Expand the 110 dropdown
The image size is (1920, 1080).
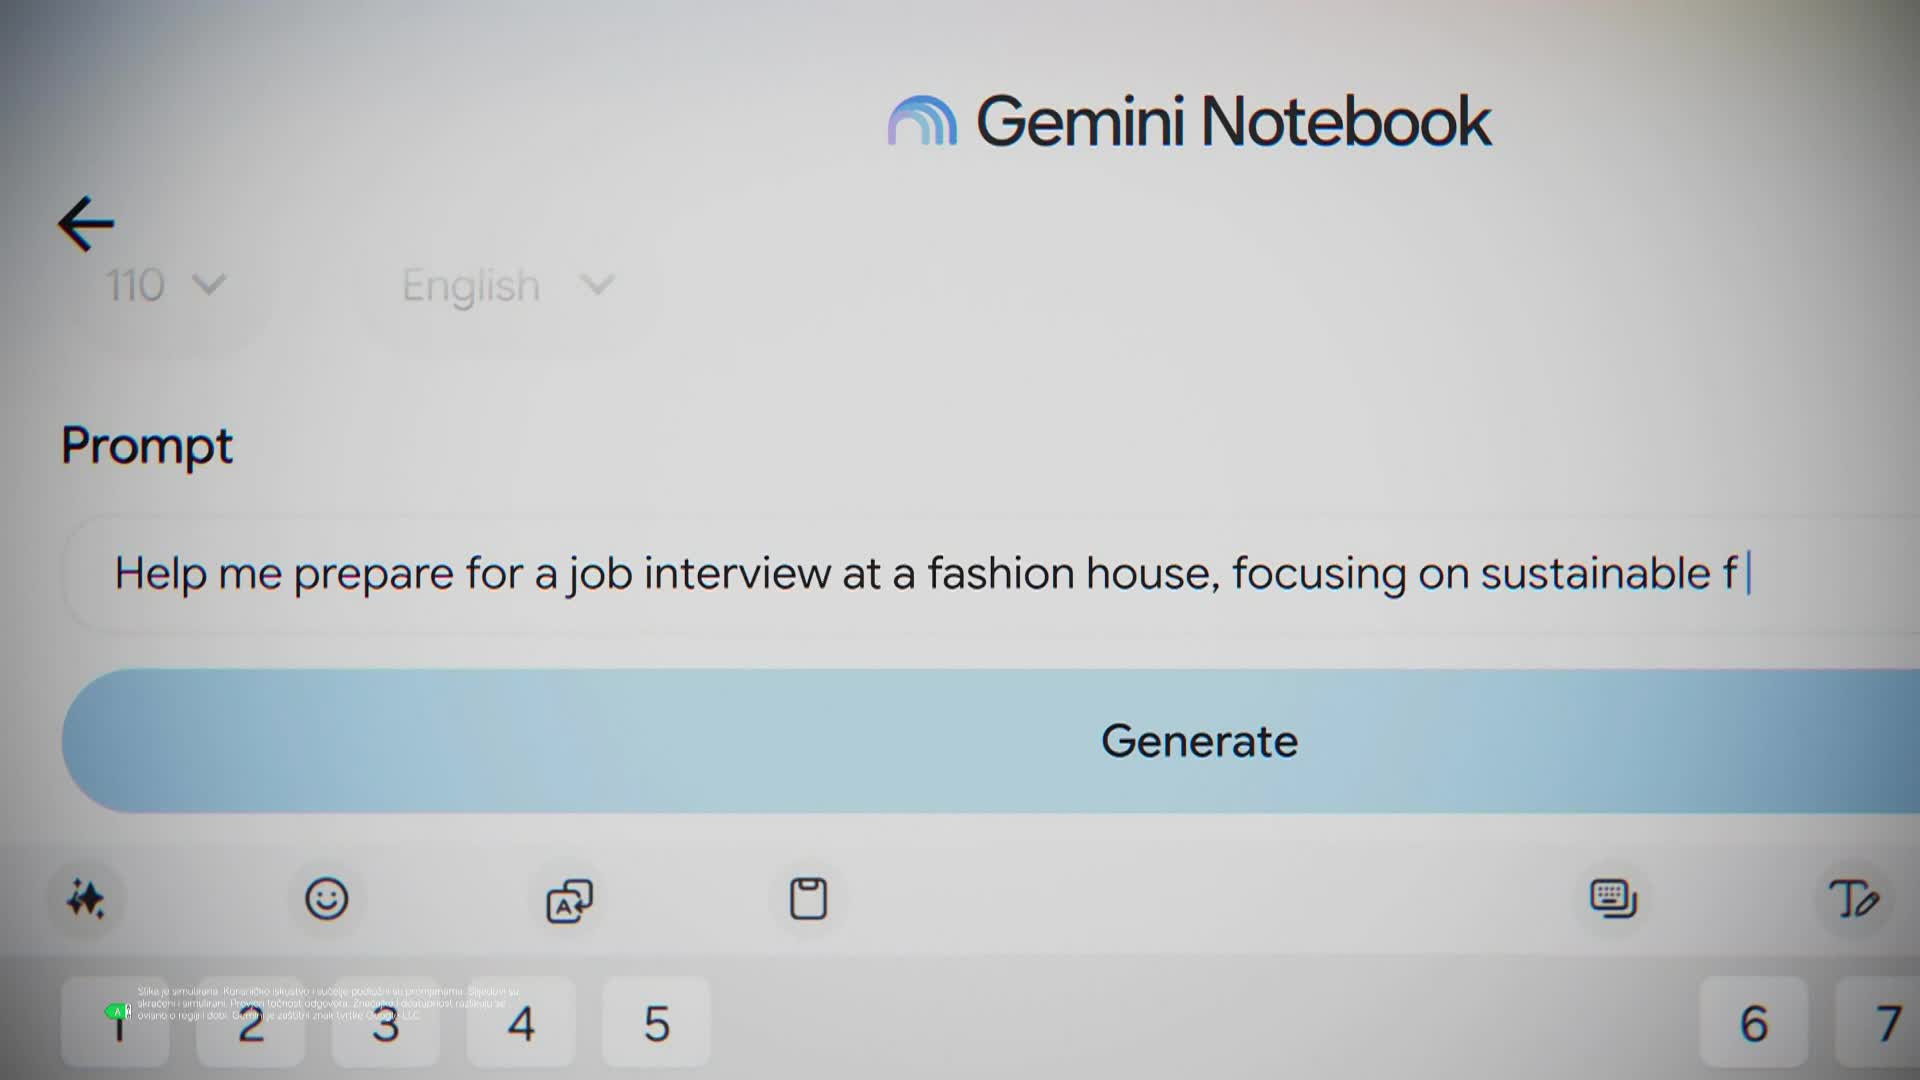[x=167, y=286]
